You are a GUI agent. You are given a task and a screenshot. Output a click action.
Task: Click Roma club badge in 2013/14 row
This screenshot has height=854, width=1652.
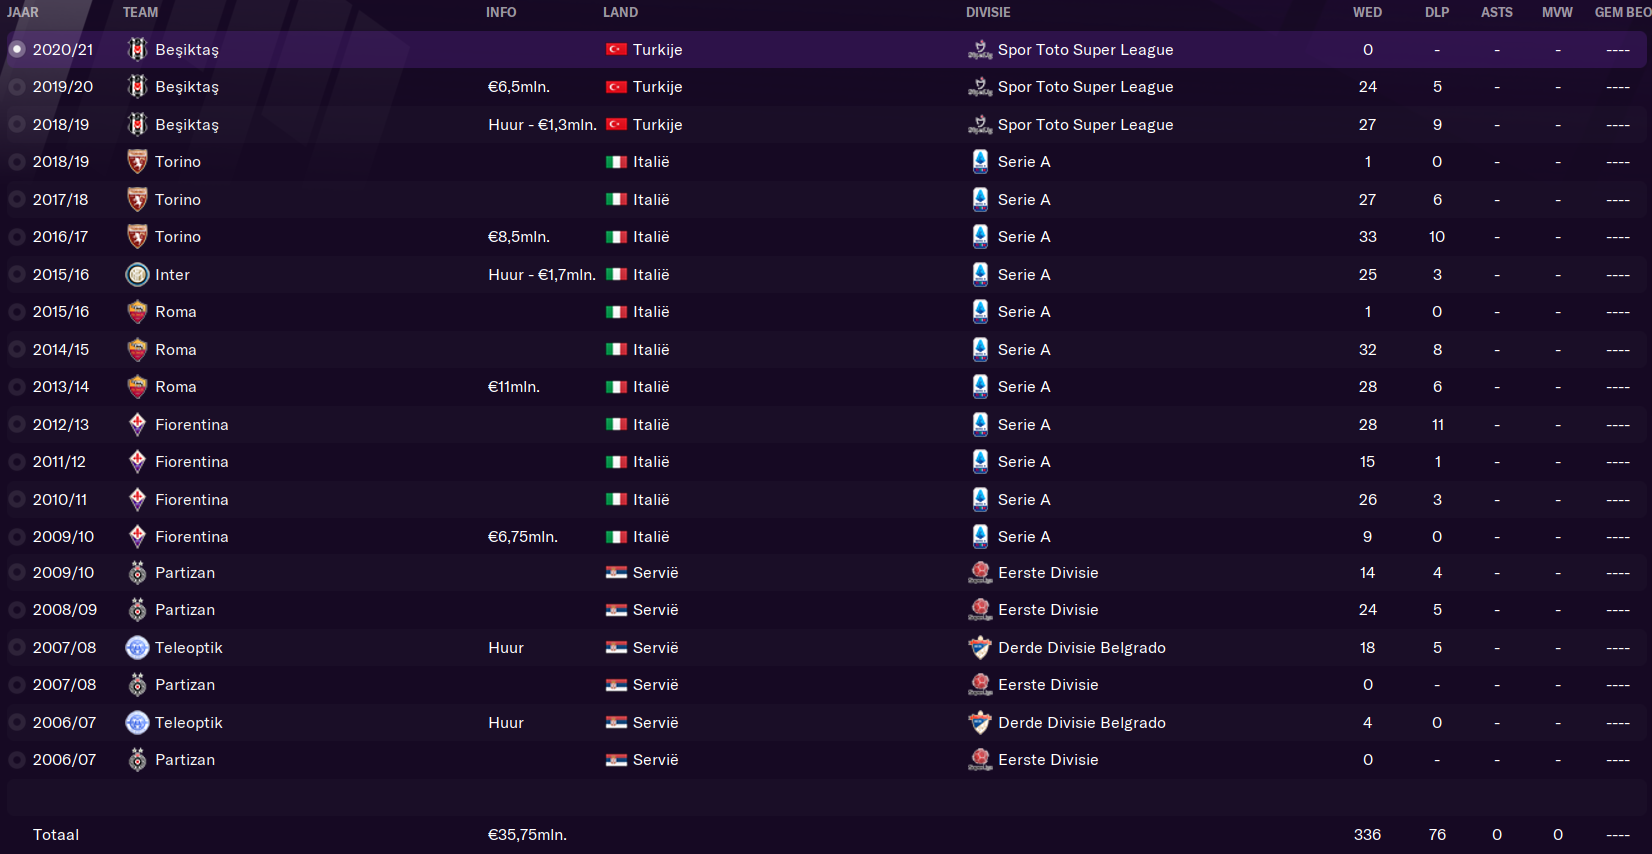pos(137,387)
